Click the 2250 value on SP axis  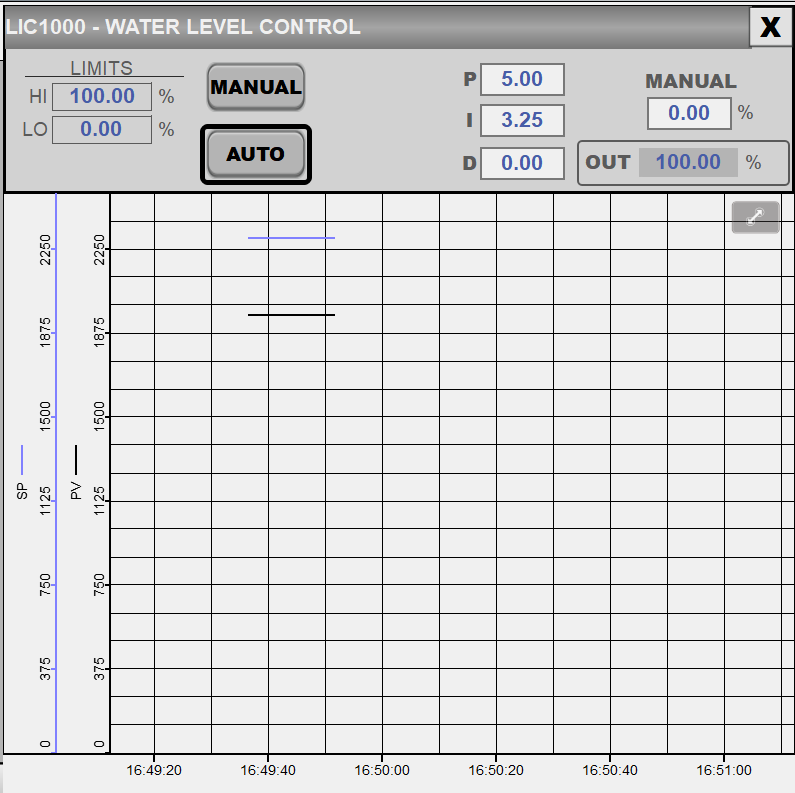[x=45, y=249]
